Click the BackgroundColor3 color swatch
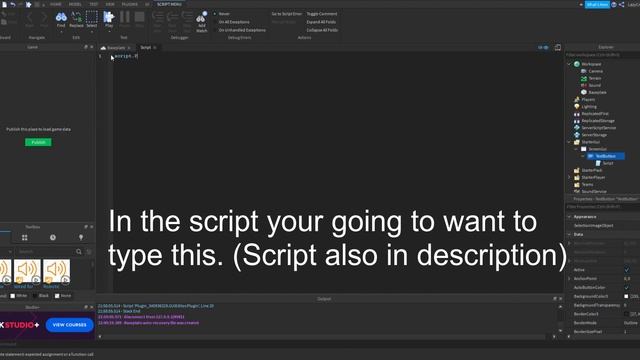The image size is (640, 360). point(626,296)
